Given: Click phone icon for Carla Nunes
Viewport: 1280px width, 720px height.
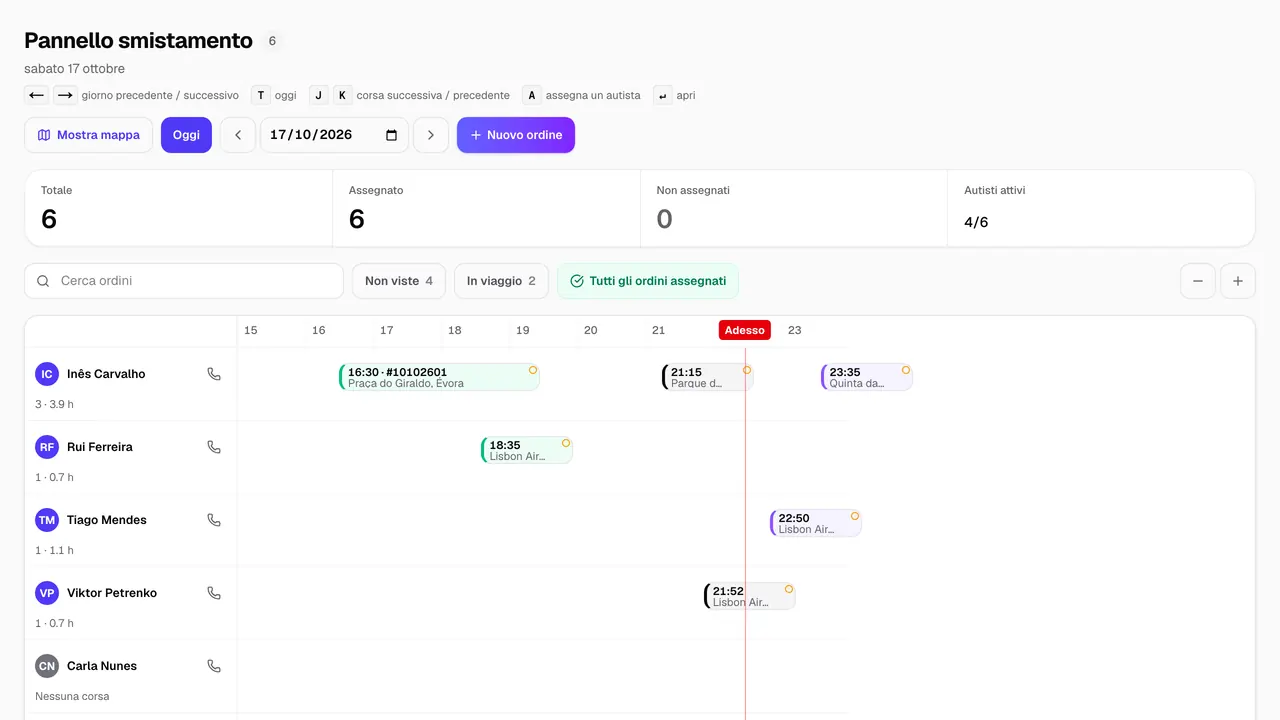Looking at the screenshot, I should 214,666.
